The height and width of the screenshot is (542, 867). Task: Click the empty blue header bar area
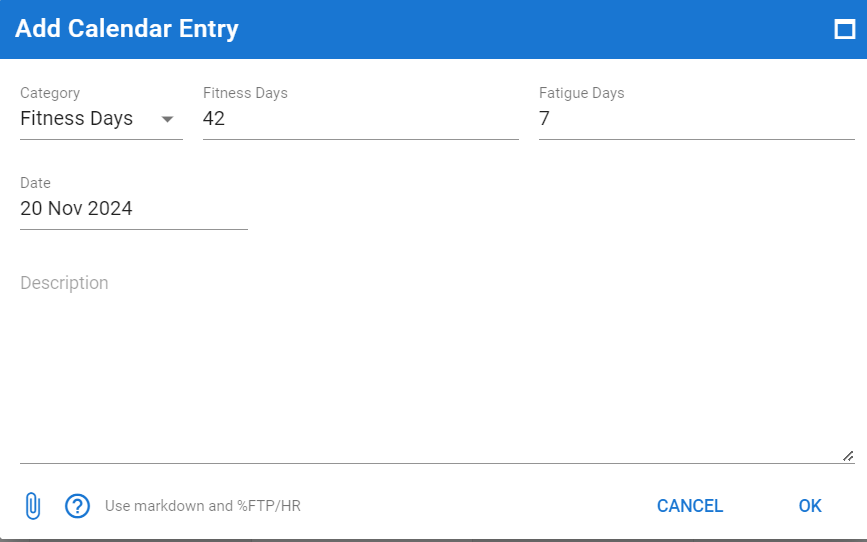pyautogui.click(x=531, y=29)
